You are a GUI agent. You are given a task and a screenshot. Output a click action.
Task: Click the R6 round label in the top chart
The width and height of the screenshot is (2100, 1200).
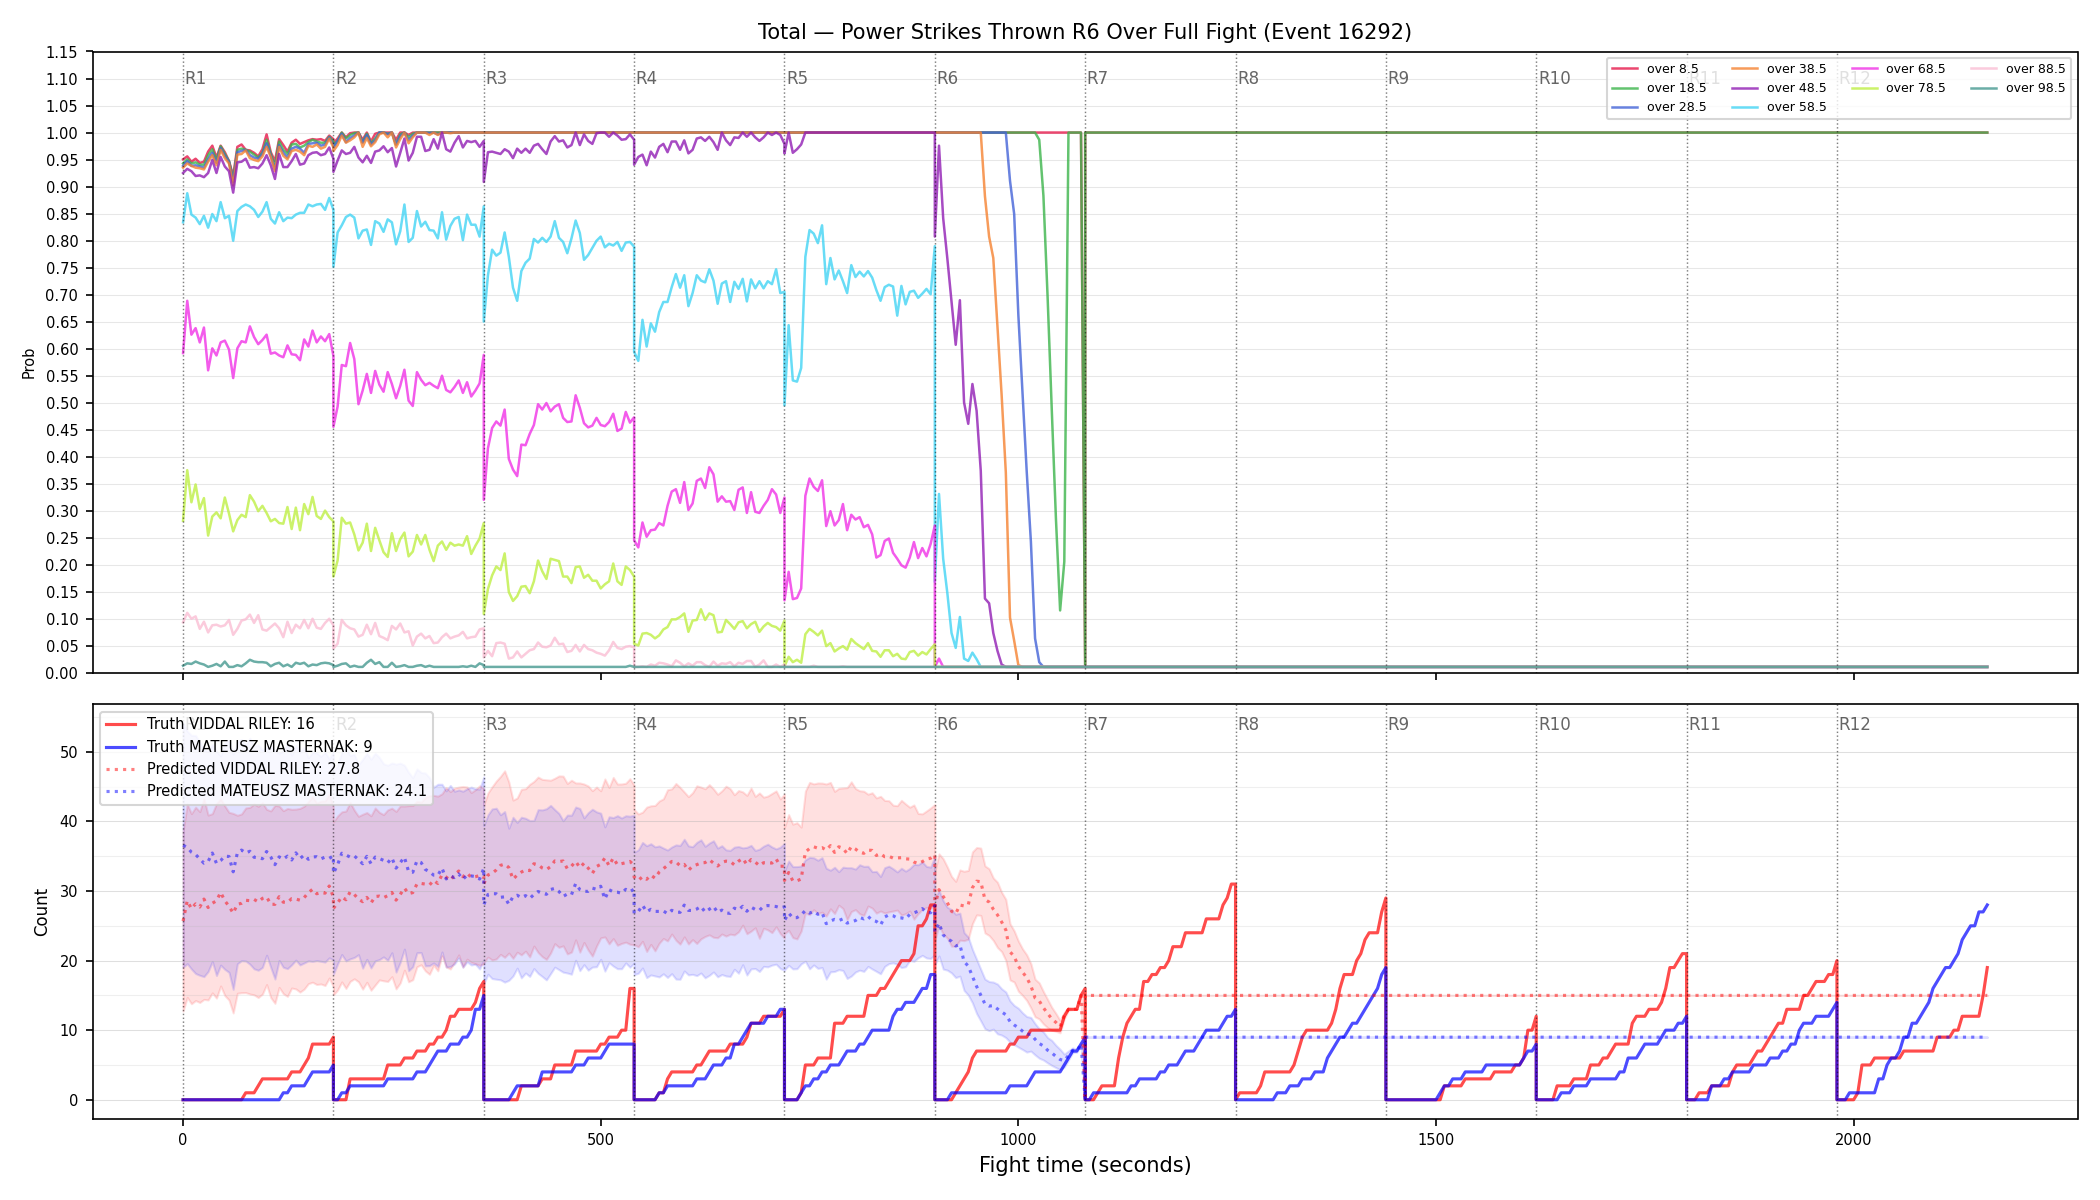tap(947, 78)
